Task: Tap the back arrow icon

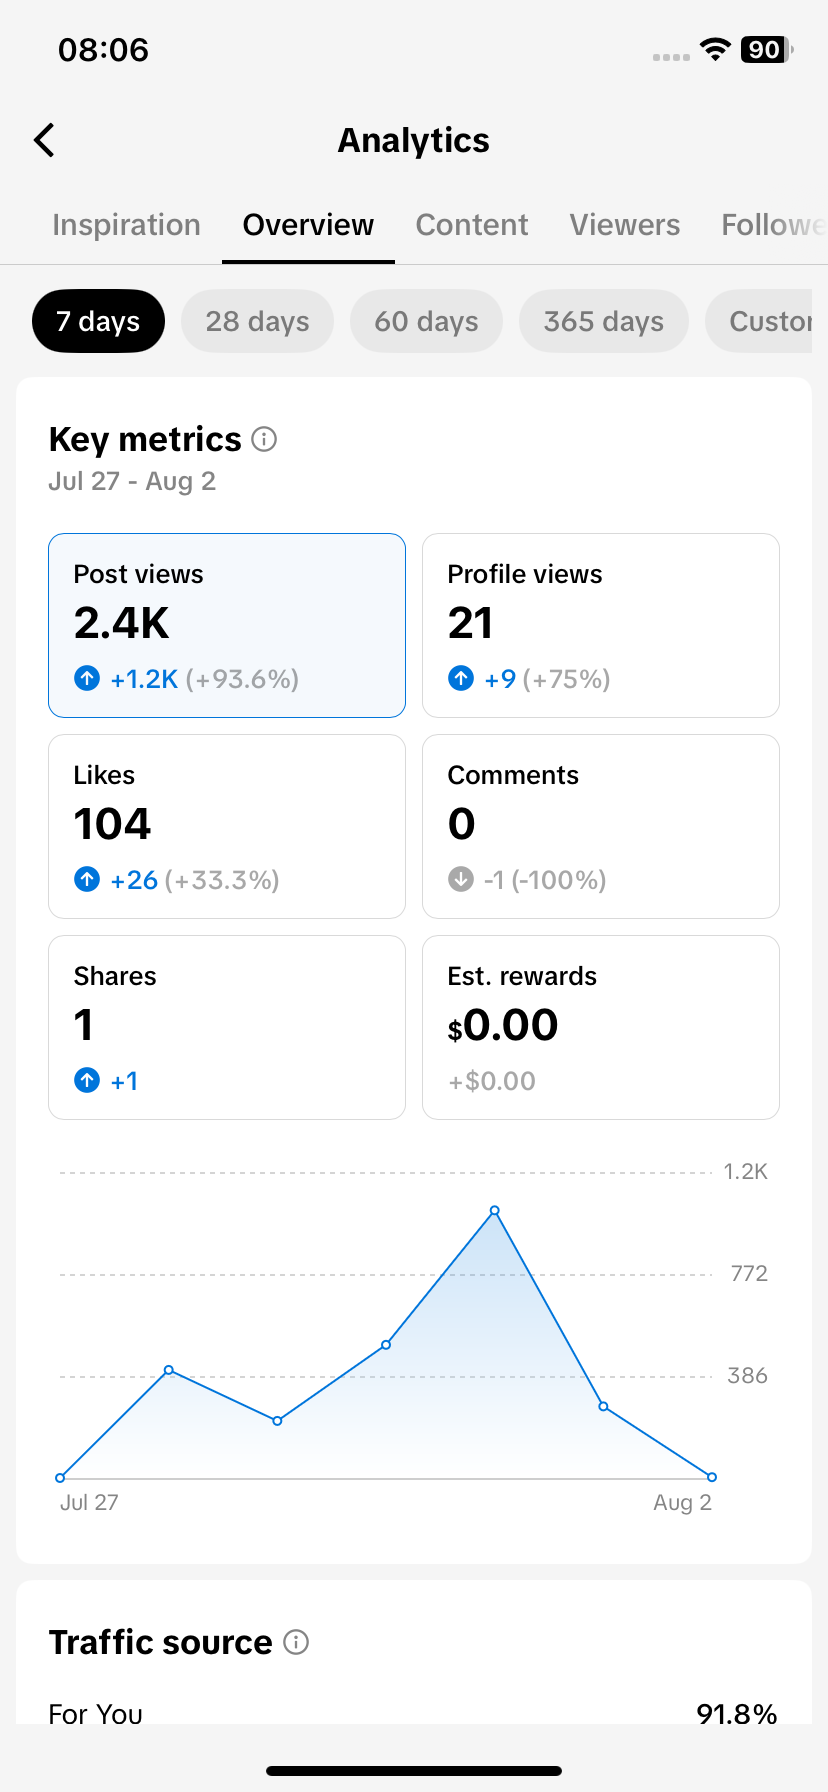Action: coord(44,141)
